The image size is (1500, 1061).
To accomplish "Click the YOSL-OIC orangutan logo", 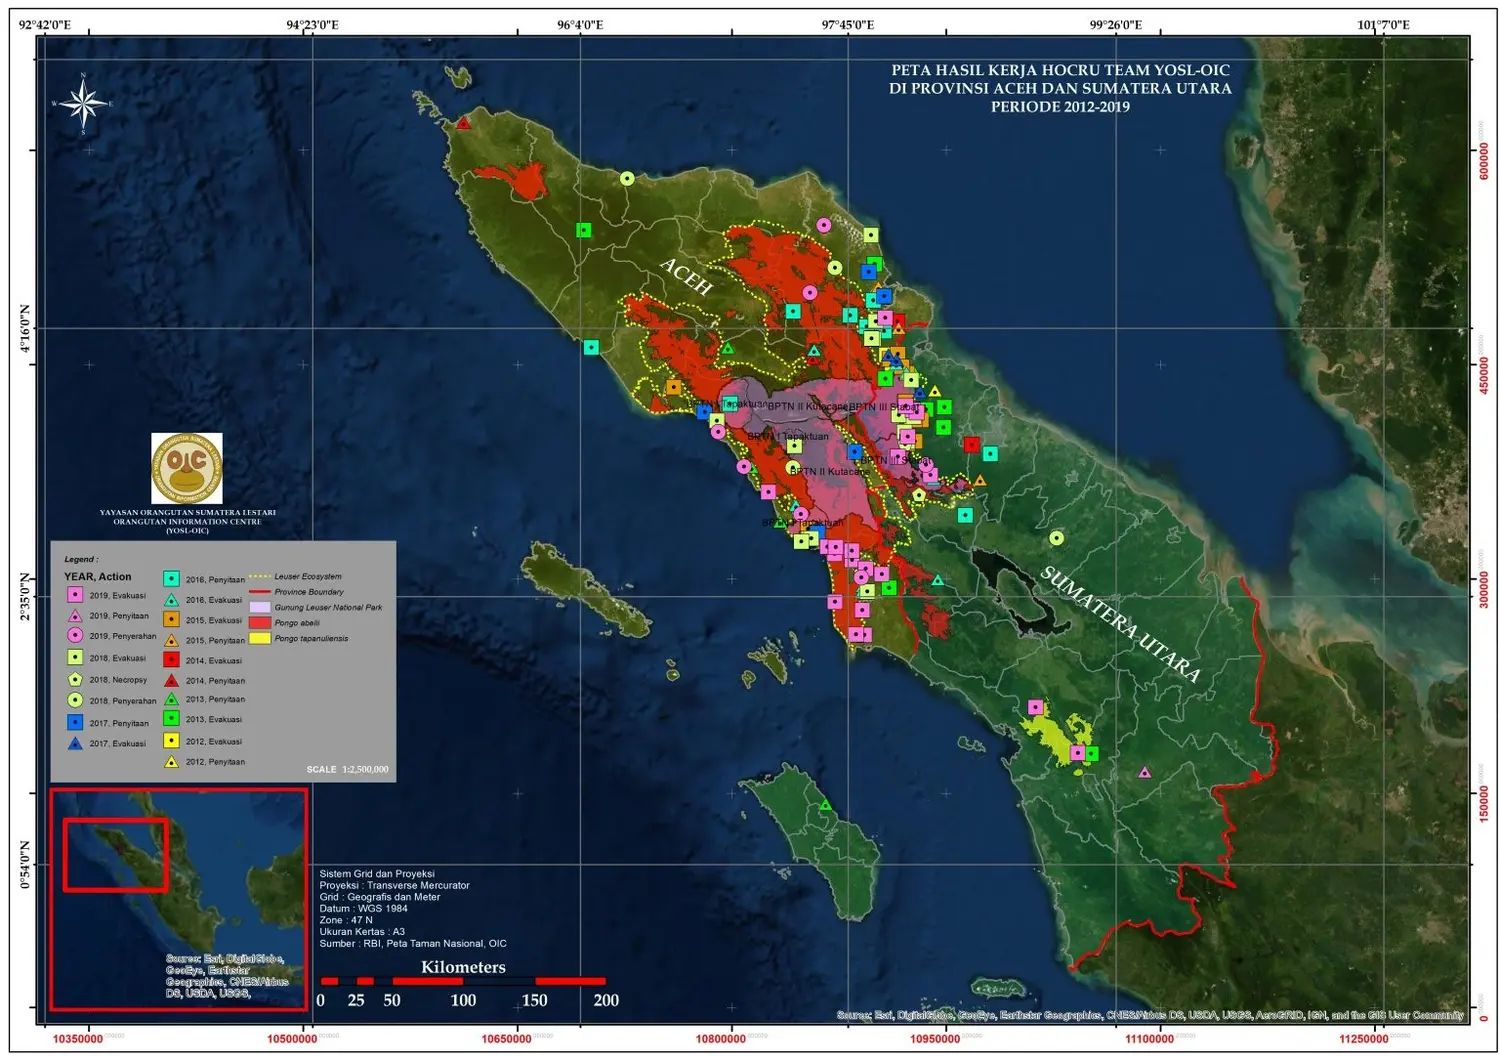I will point(187,468).
